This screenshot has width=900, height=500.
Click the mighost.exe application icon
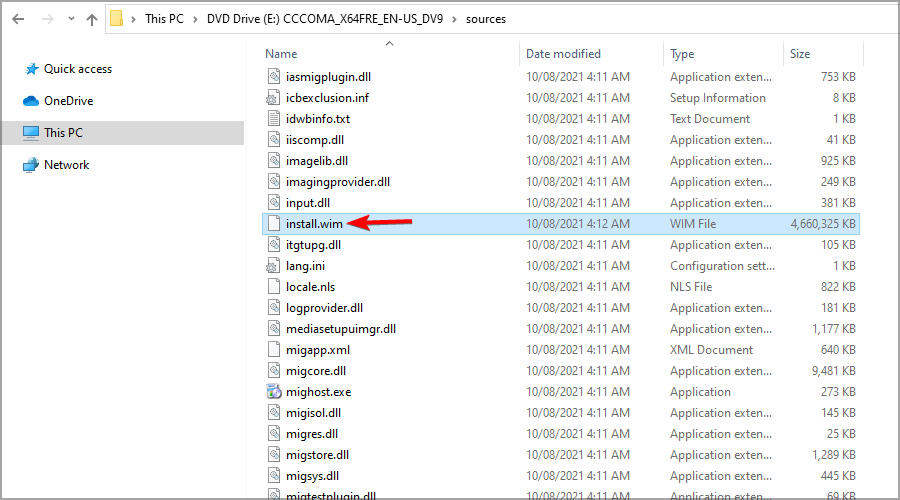click(274, 392)
